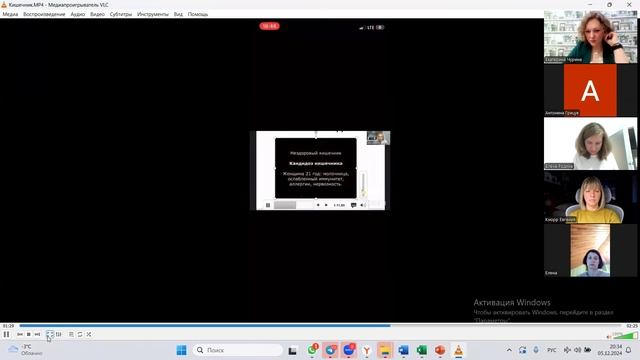The width and height of the screenshot is (640, 360).
Task: Open the Субтитры menu
Action: 121,14
